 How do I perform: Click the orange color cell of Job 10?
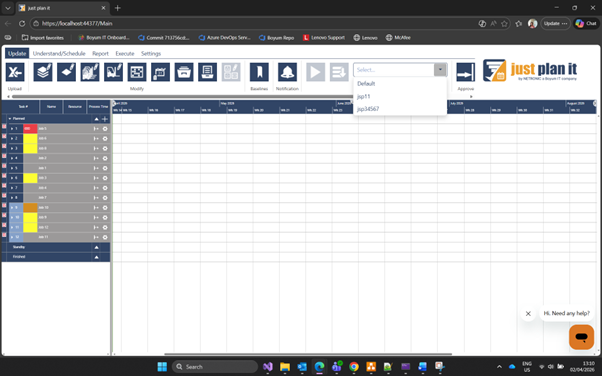tap(30, 207)
